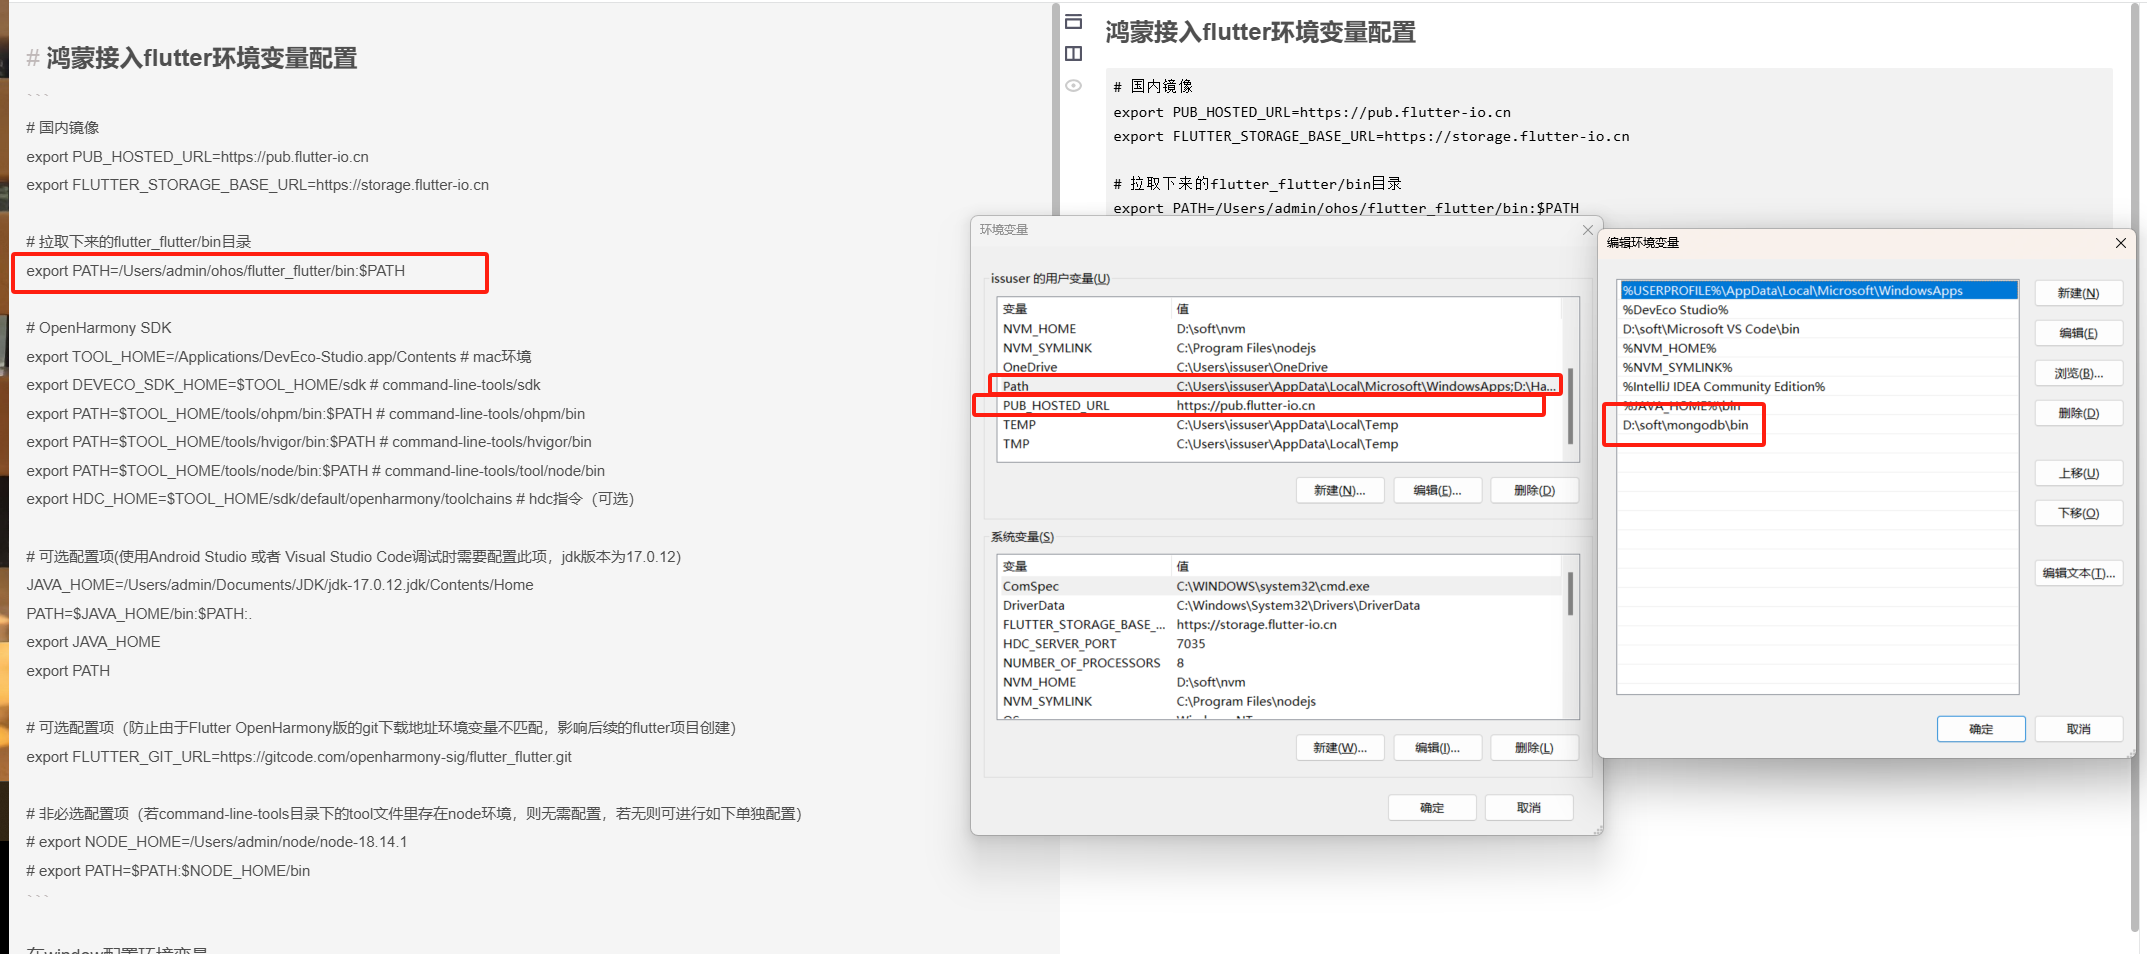Click editor line export FLUTTER_GIT_URL
The height and width of the screenshot is (954, 2147).
(299, 757)
